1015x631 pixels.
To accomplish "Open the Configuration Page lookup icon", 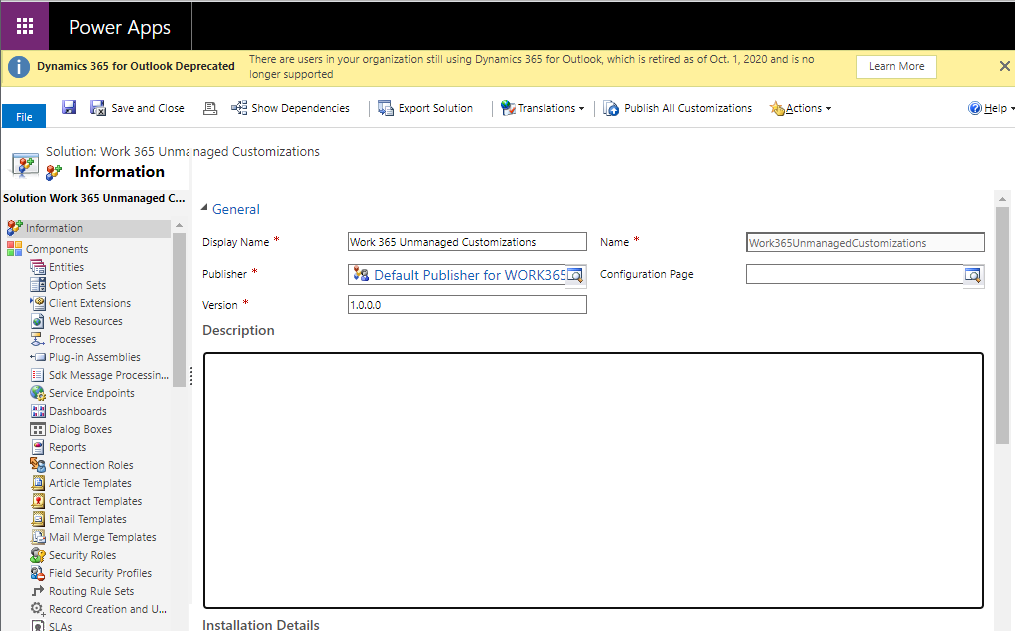I will click(973, 276).
